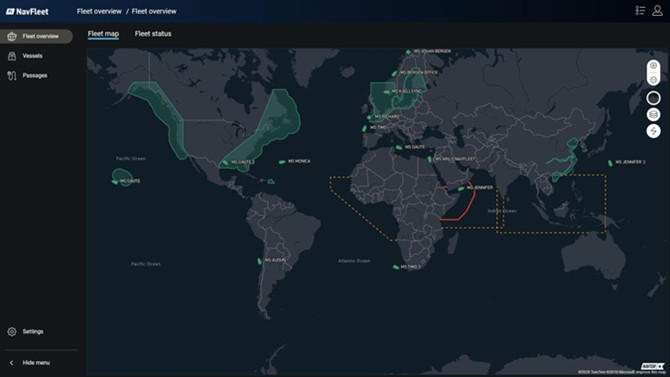Click the first Fleet overview breadcrumb

tap(99, 12)
